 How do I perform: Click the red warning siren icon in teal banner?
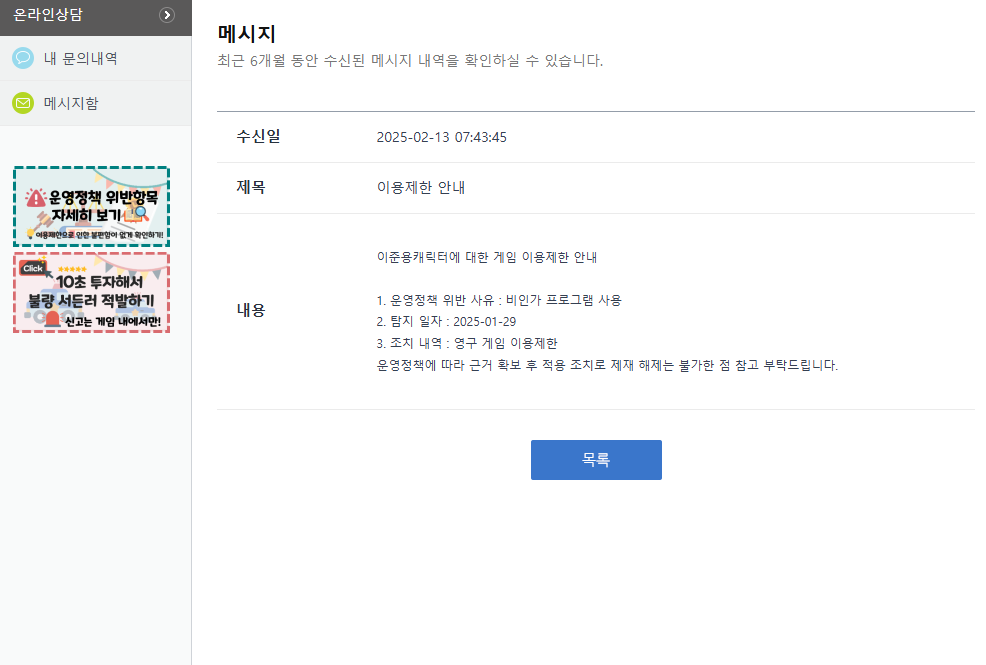36,198
